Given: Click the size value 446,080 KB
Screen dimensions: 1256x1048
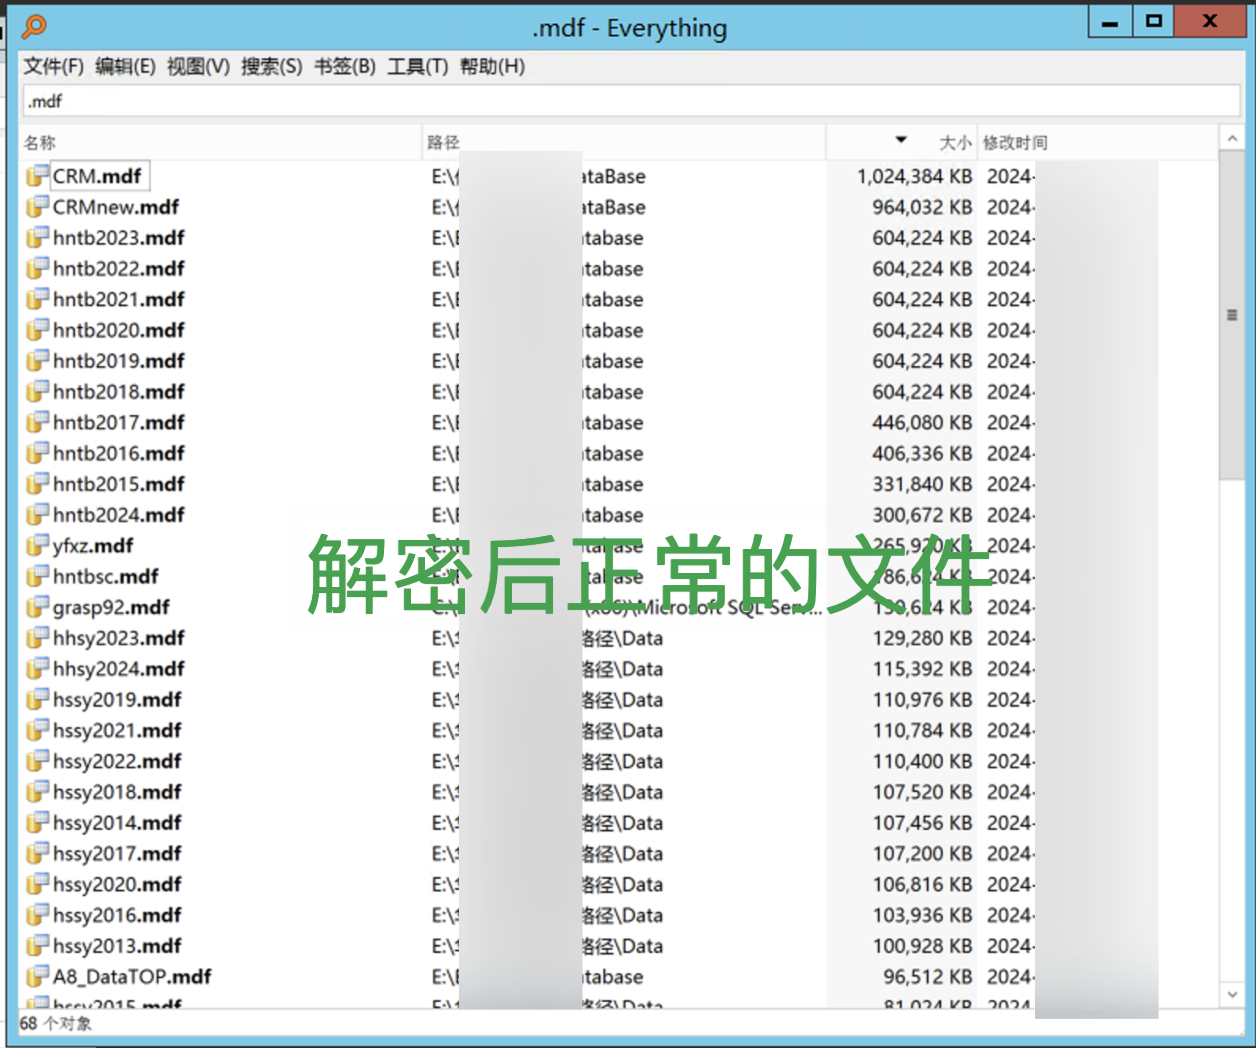Looking at the screenshot, I should 922,423.
